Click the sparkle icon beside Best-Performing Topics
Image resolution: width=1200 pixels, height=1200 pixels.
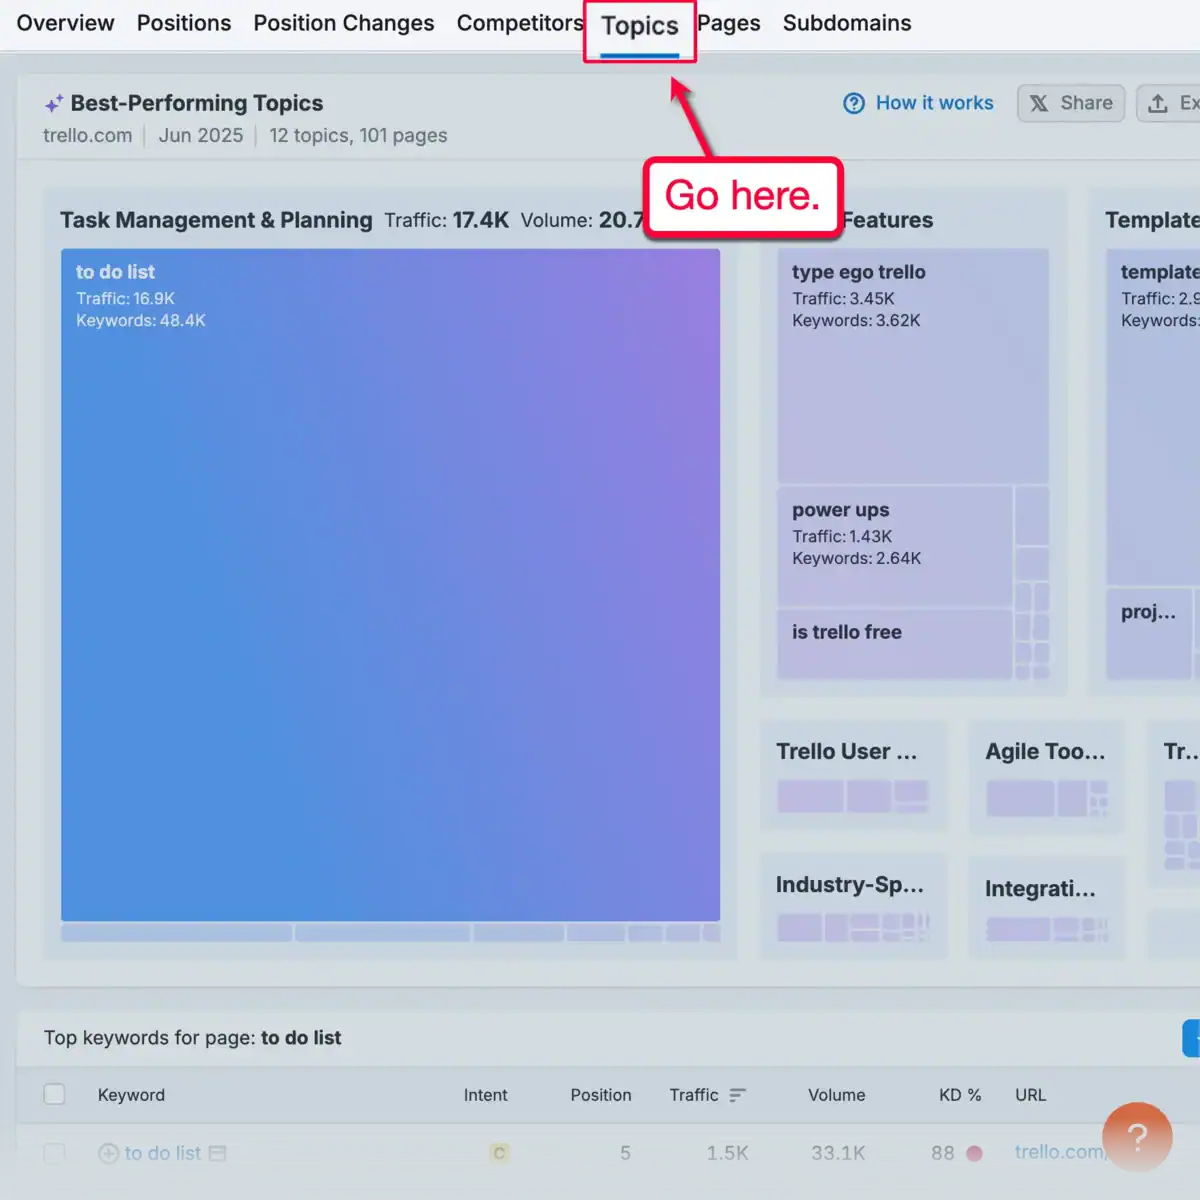click(x=55, y=102)
